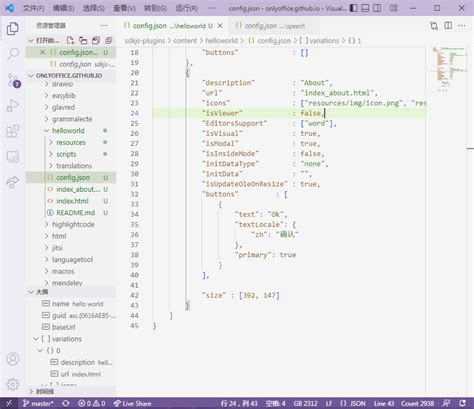Open Run and Debug view
474x409 pixels.
[13, 105]
